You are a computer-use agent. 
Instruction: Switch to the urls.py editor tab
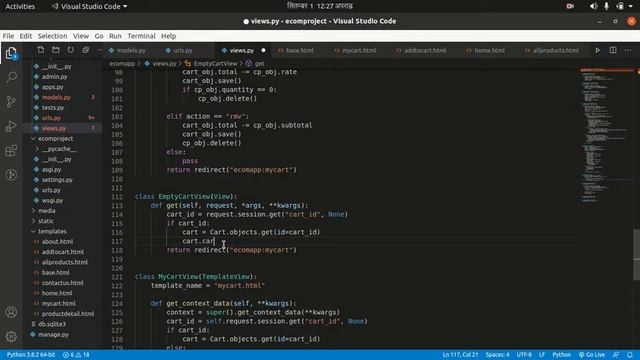182,50
